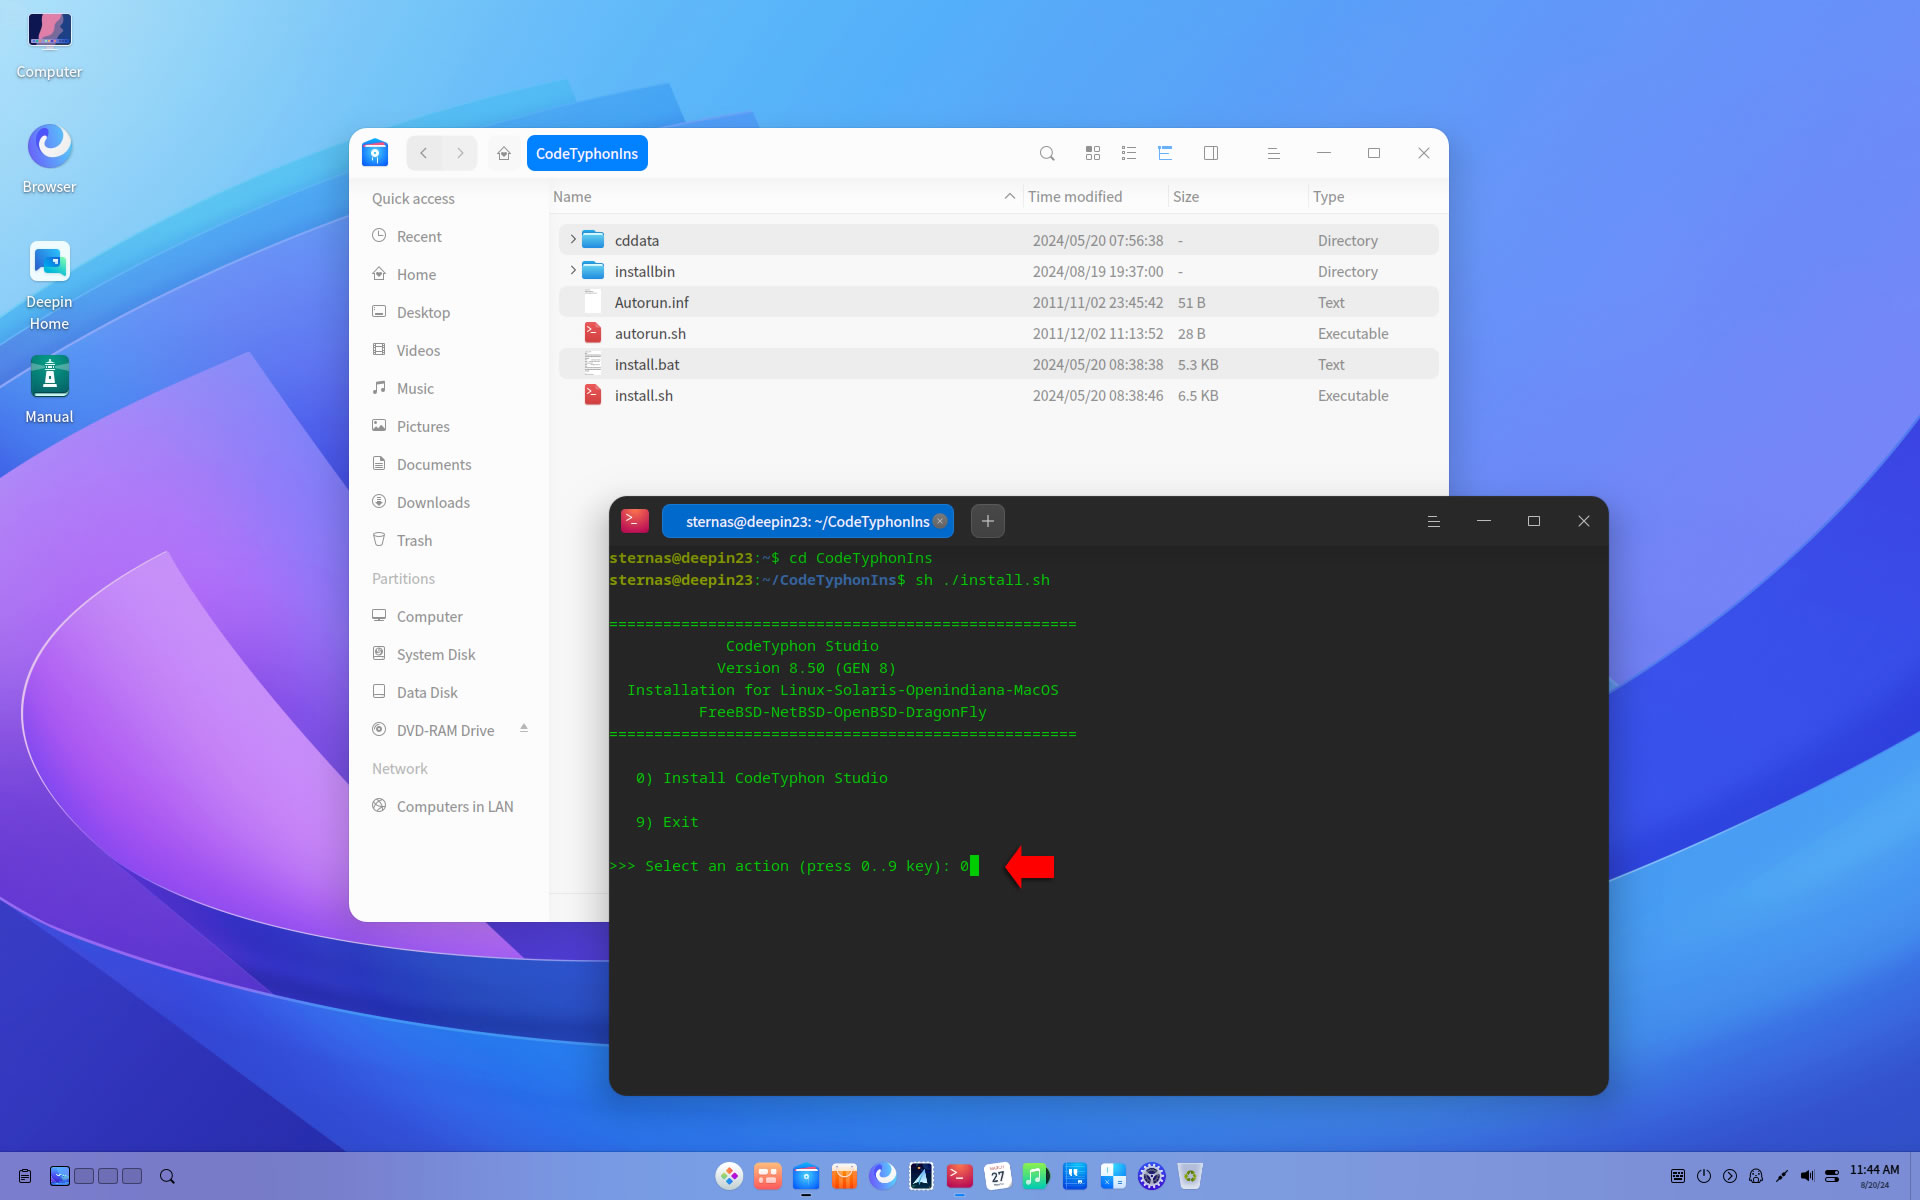This screenshot has height=1200, width=1920.
Task: Select the Autorun.inf file
Action: coord(998,302)
